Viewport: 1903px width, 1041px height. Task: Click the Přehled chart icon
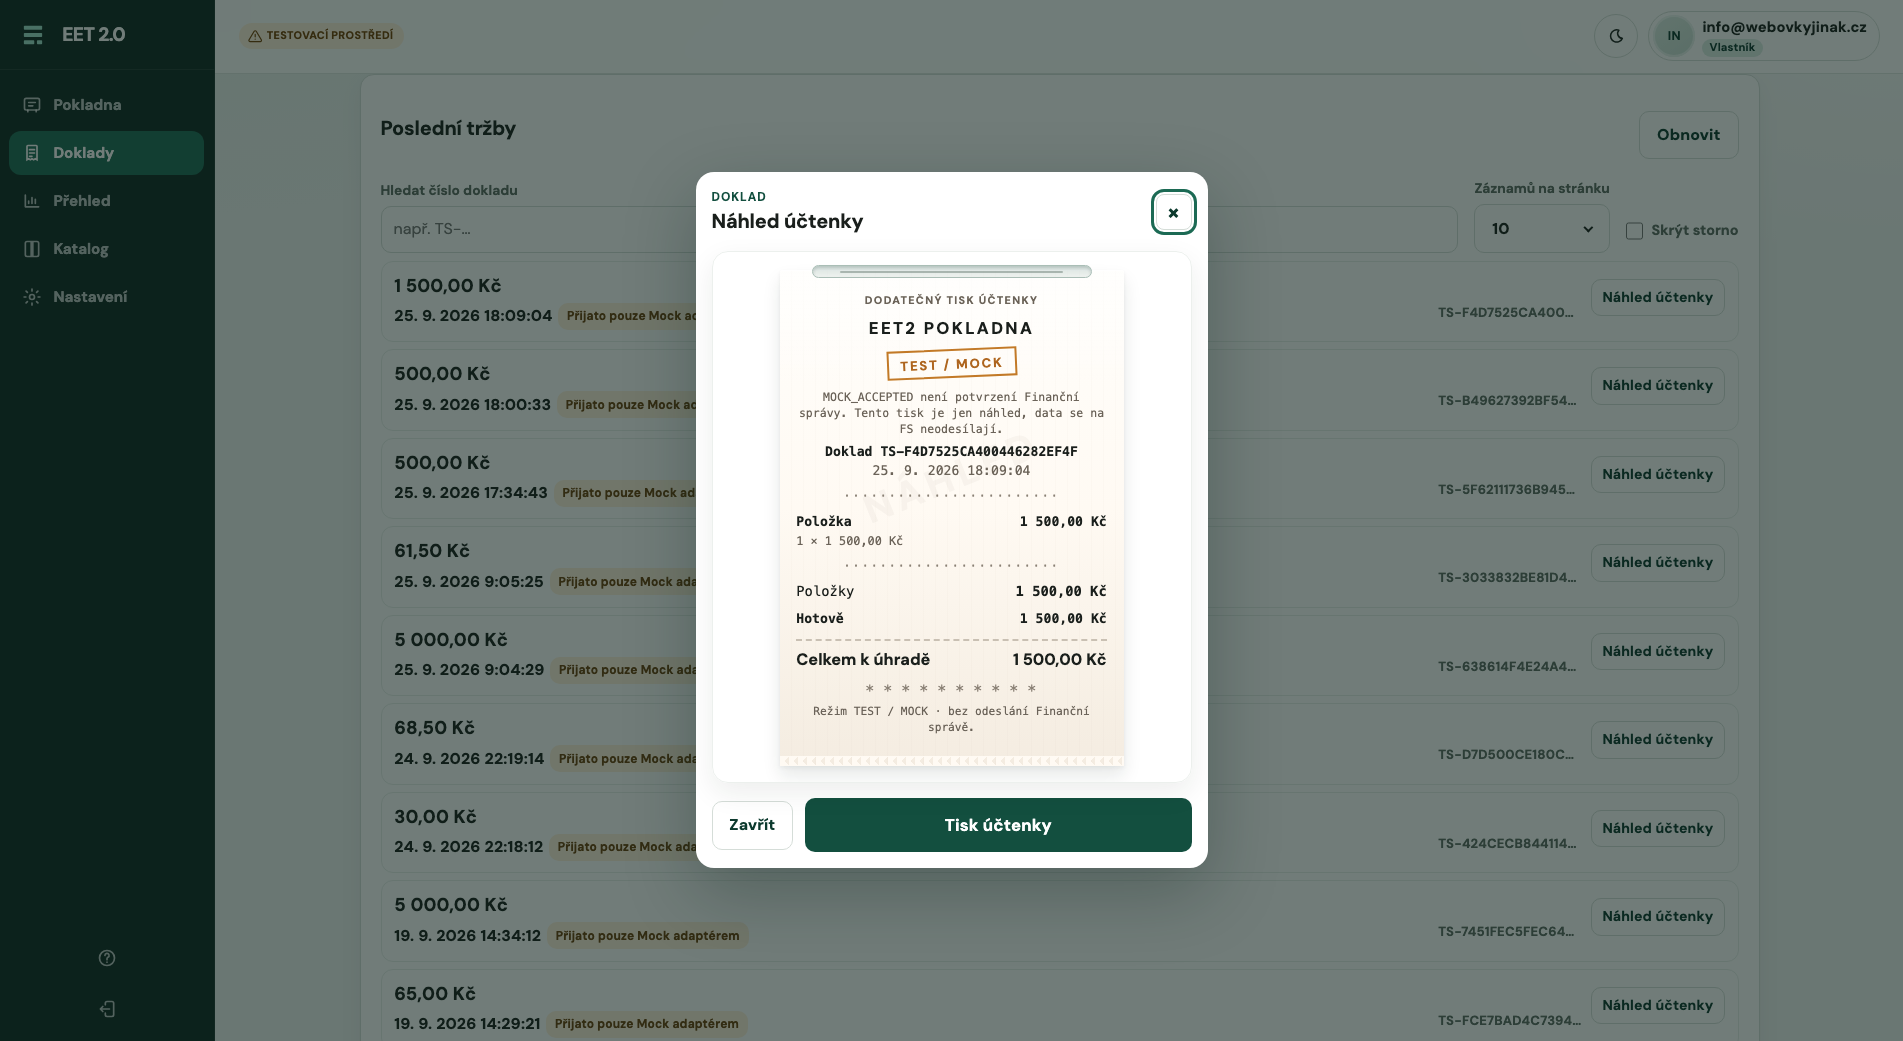pyautogui.click(x=32, y=201)
